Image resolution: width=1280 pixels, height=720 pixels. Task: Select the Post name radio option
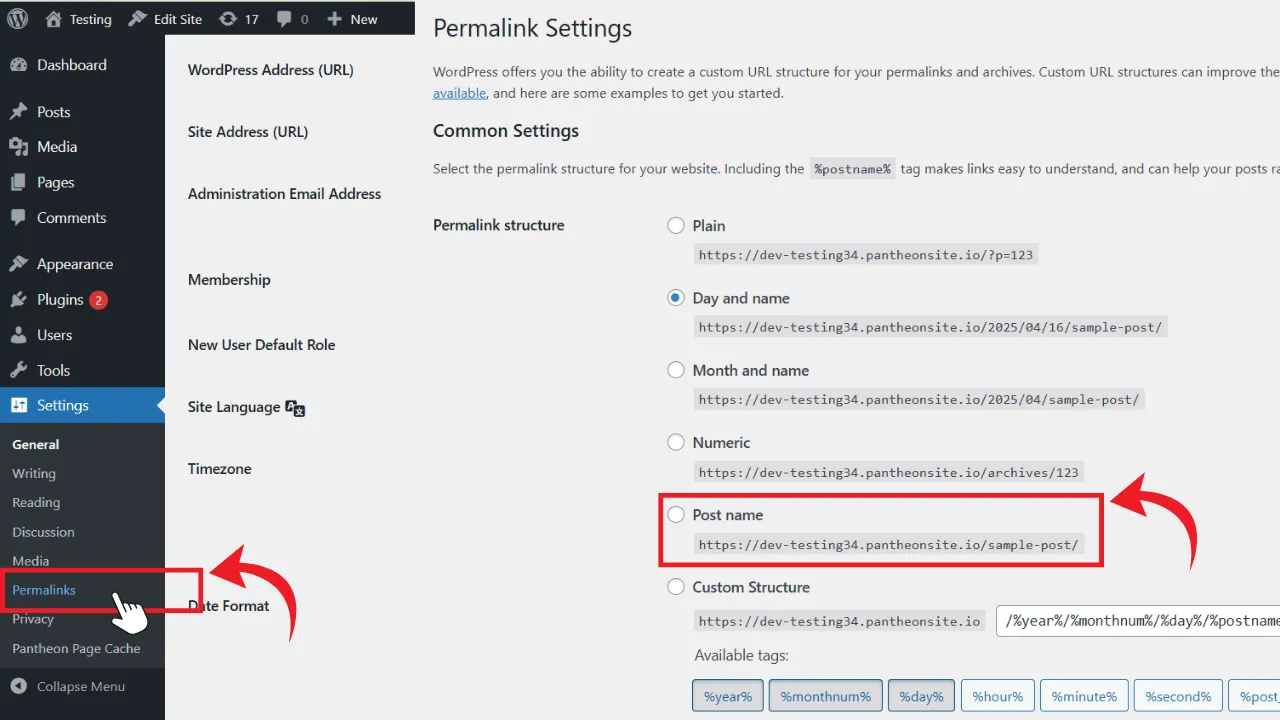676,515
